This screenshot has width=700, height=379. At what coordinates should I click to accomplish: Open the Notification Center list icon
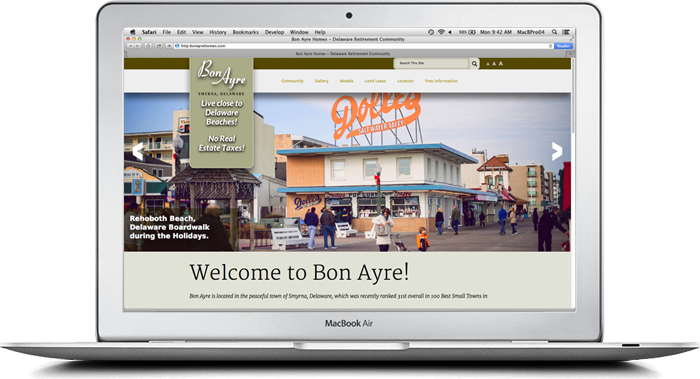tap(566, 32)
